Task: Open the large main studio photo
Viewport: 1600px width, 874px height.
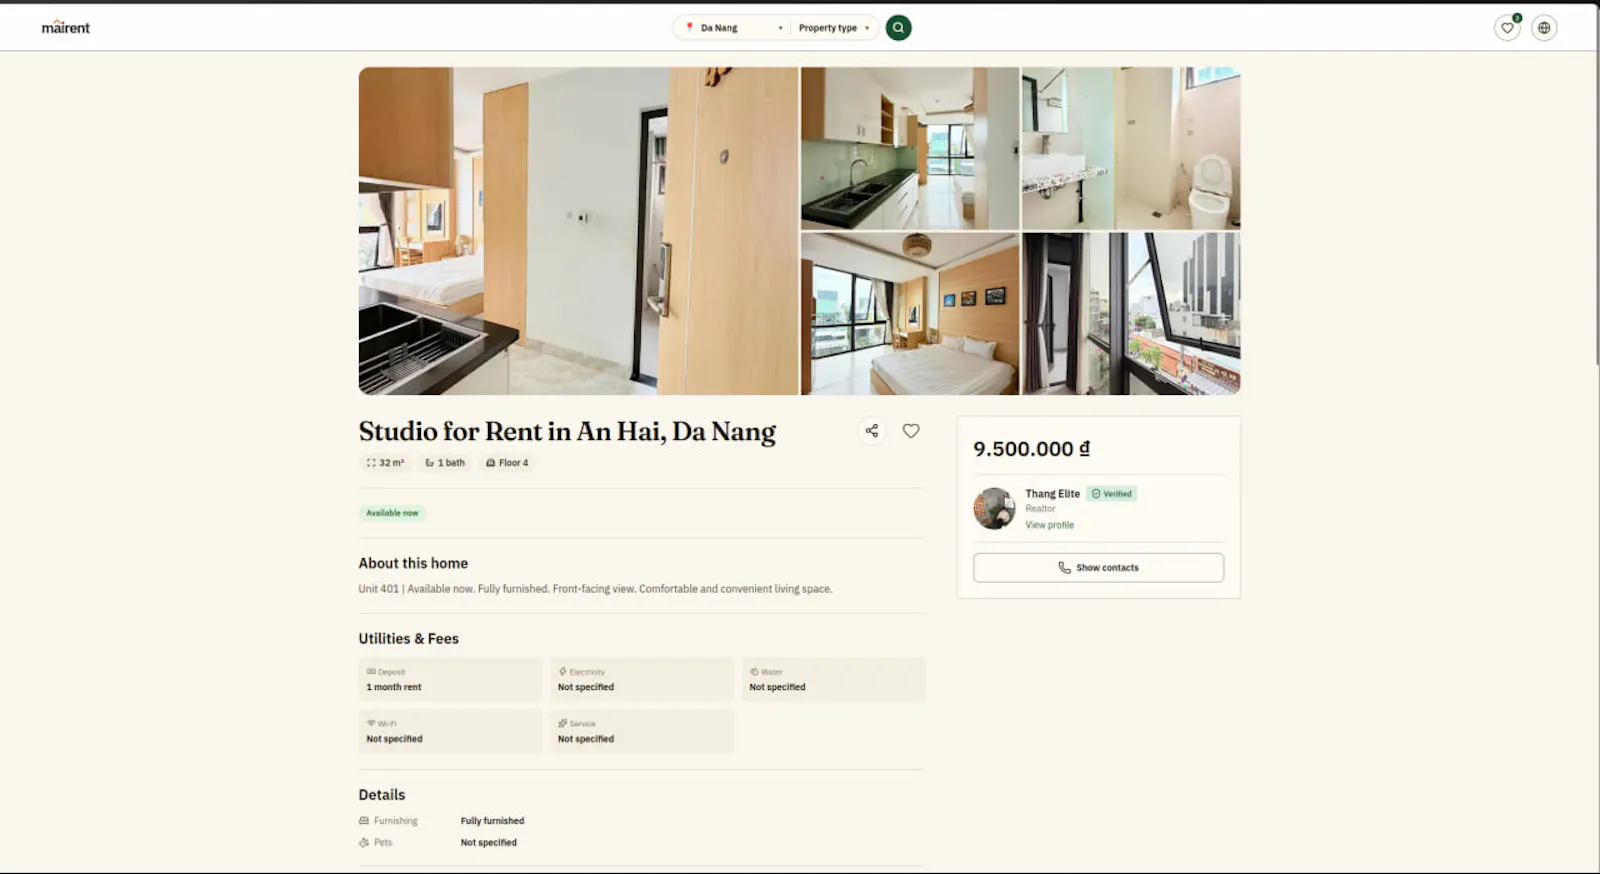Action: pos(578,231)
